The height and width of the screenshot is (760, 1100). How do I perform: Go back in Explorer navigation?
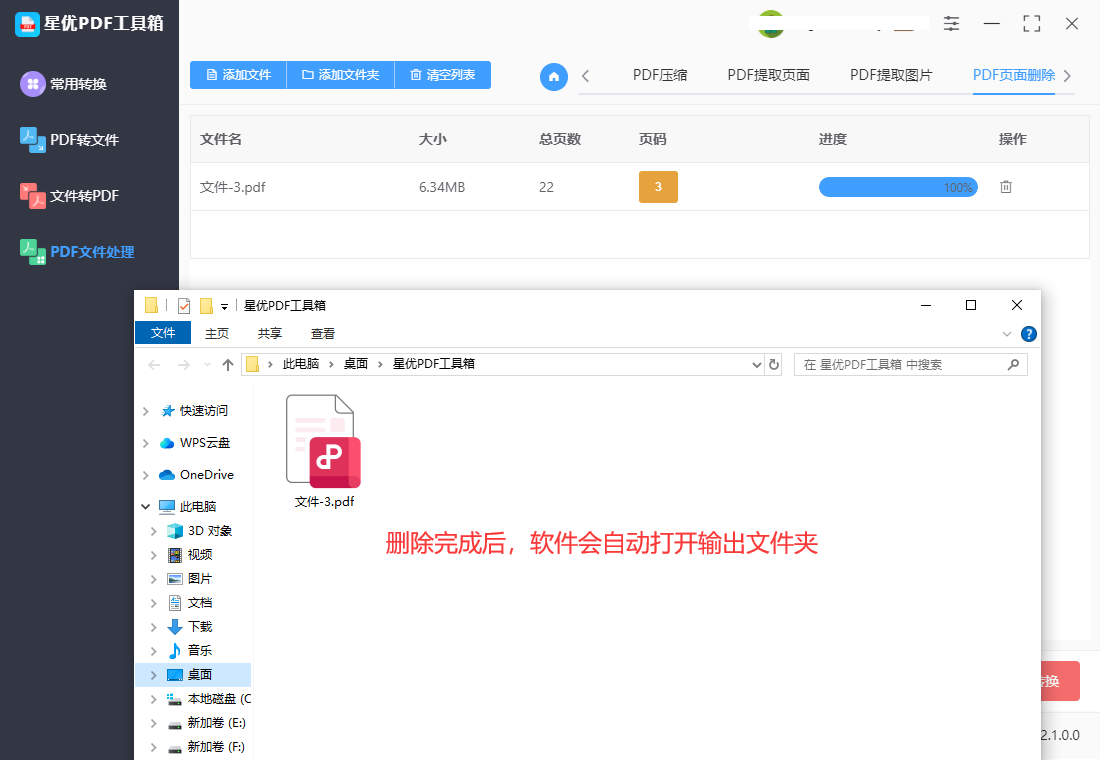tap(154, 364)
